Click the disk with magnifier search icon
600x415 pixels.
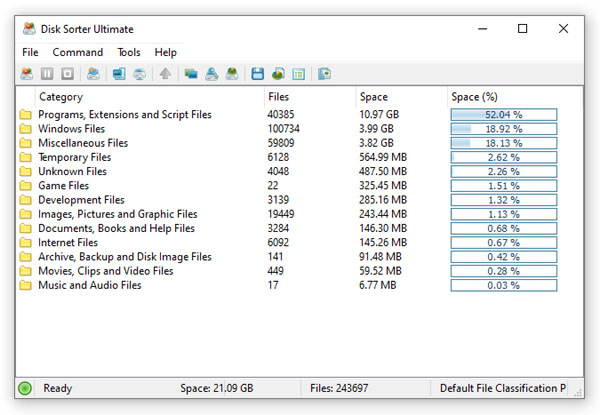[x=212, y=73]
